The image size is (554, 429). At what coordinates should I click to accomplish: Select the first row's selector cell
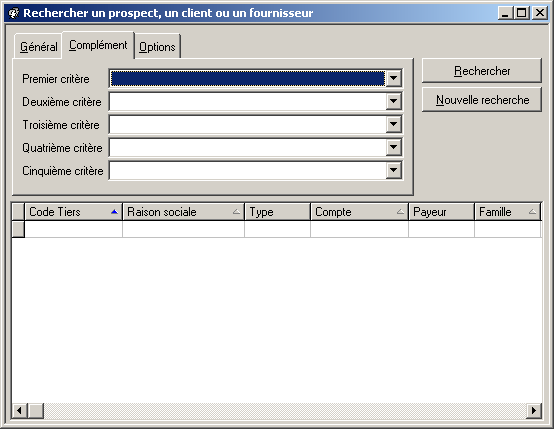pos(18,229)
